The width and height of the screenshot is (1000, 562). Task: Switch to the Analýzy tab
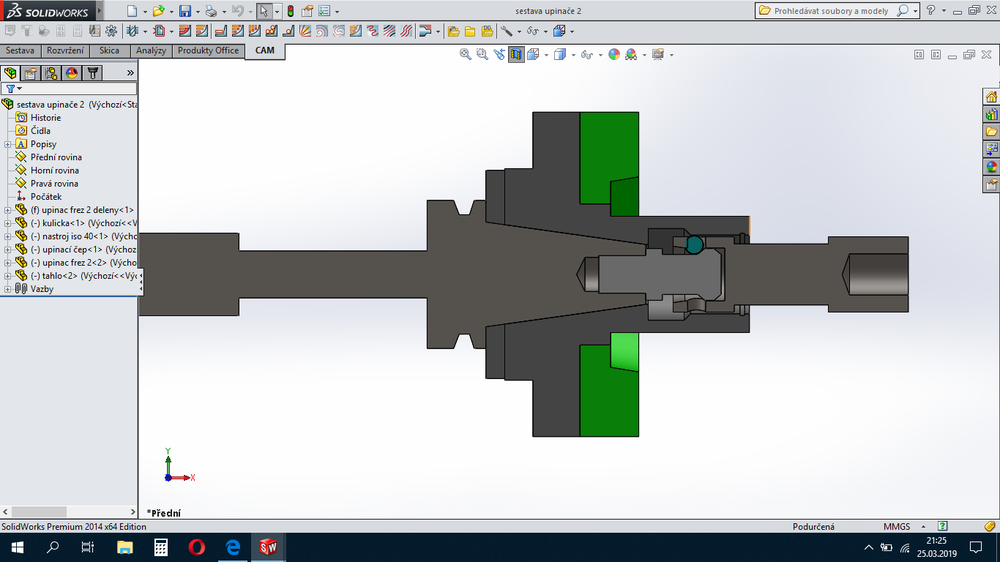coord(151,51)
